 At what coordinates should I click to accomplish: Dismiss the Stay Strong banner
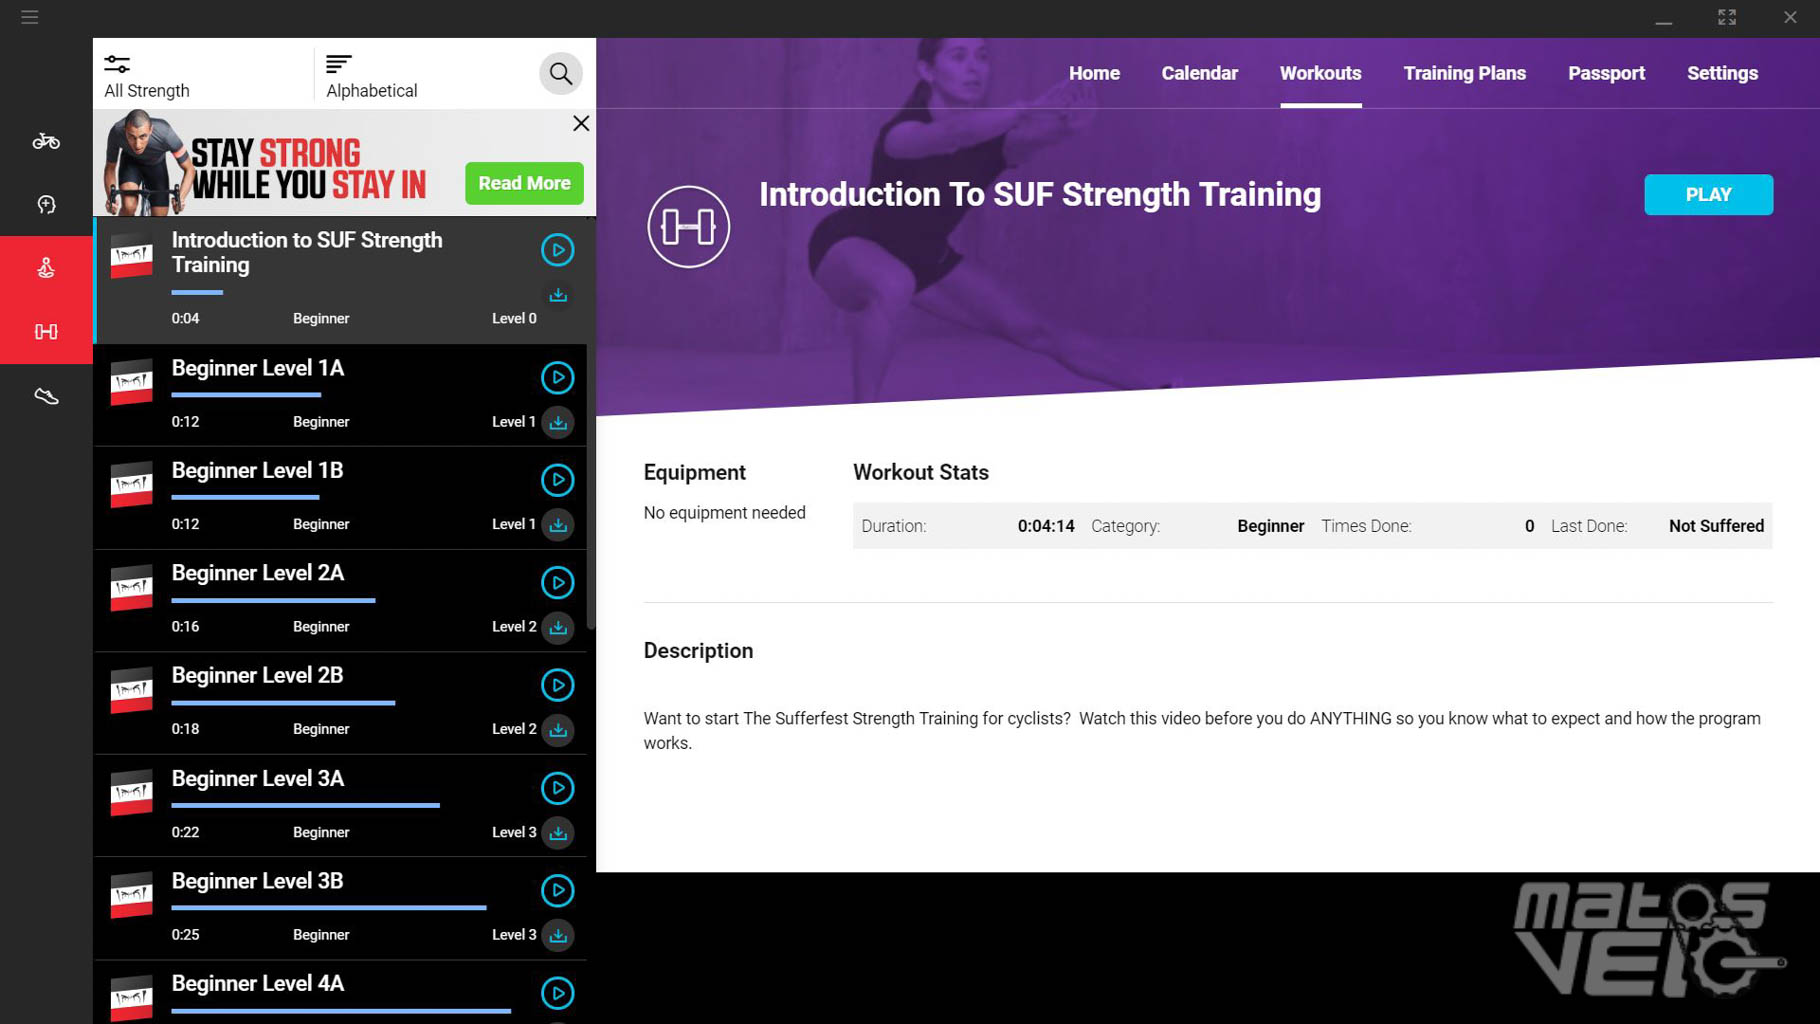581,123
